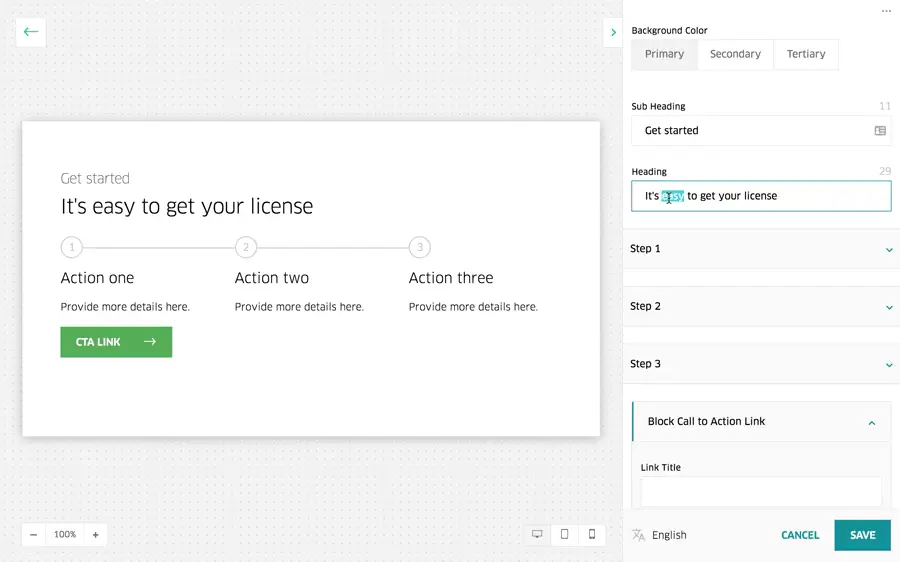Viewport: 900px width, 562px height.
Task: Collapse Block Call to Action Link section
Action: [x=762, y=421]
